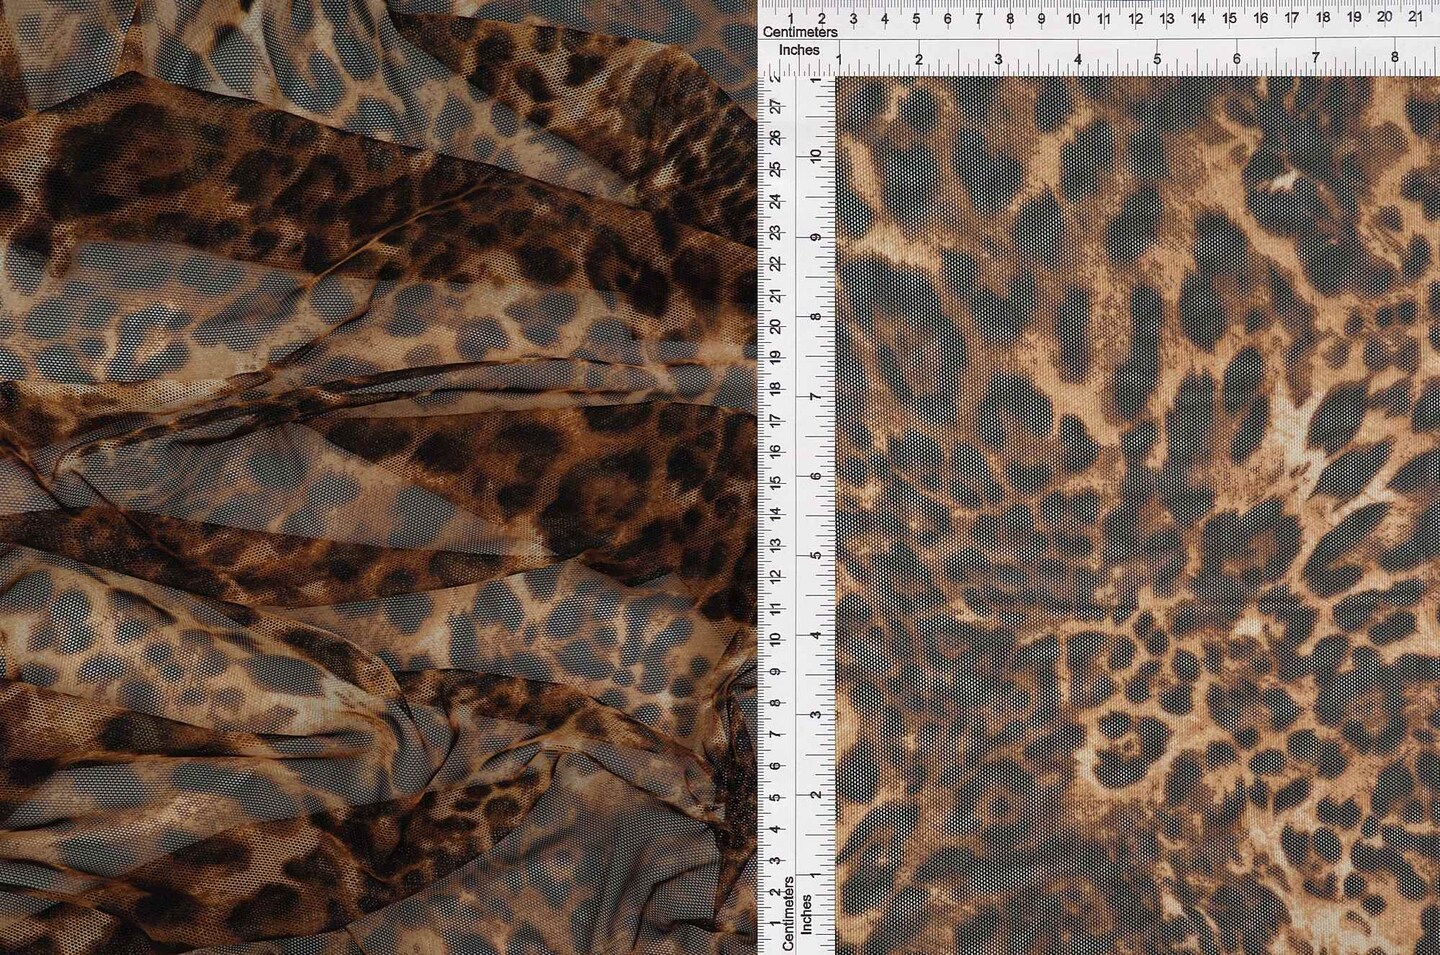The width and height of the screenshot is (1440, 955).
Task: Click the 15 mark on vertical centimeter ruler
Action: (x=776, y=484)
